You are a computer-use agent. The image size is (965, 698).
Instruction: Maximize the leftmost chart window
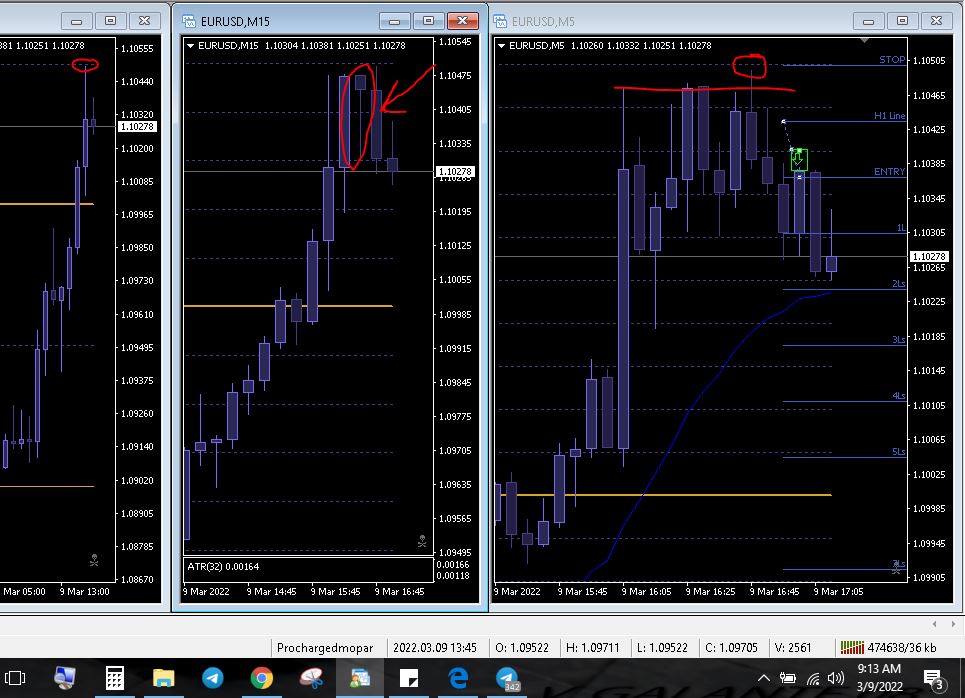point(110,21)
